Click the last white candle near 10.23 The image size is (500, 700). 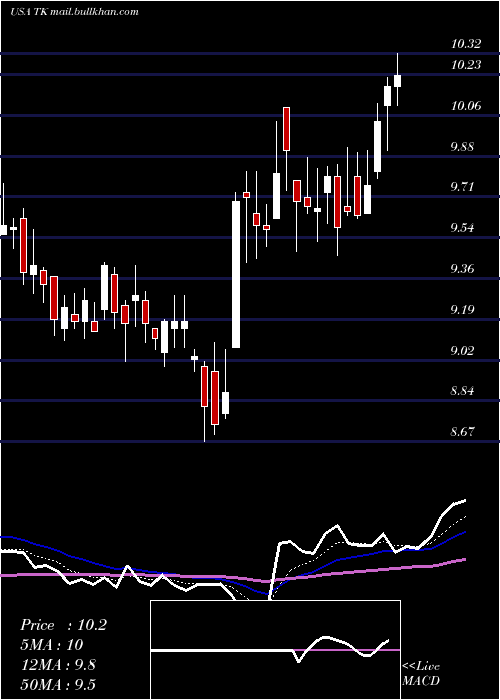(397, 81)
